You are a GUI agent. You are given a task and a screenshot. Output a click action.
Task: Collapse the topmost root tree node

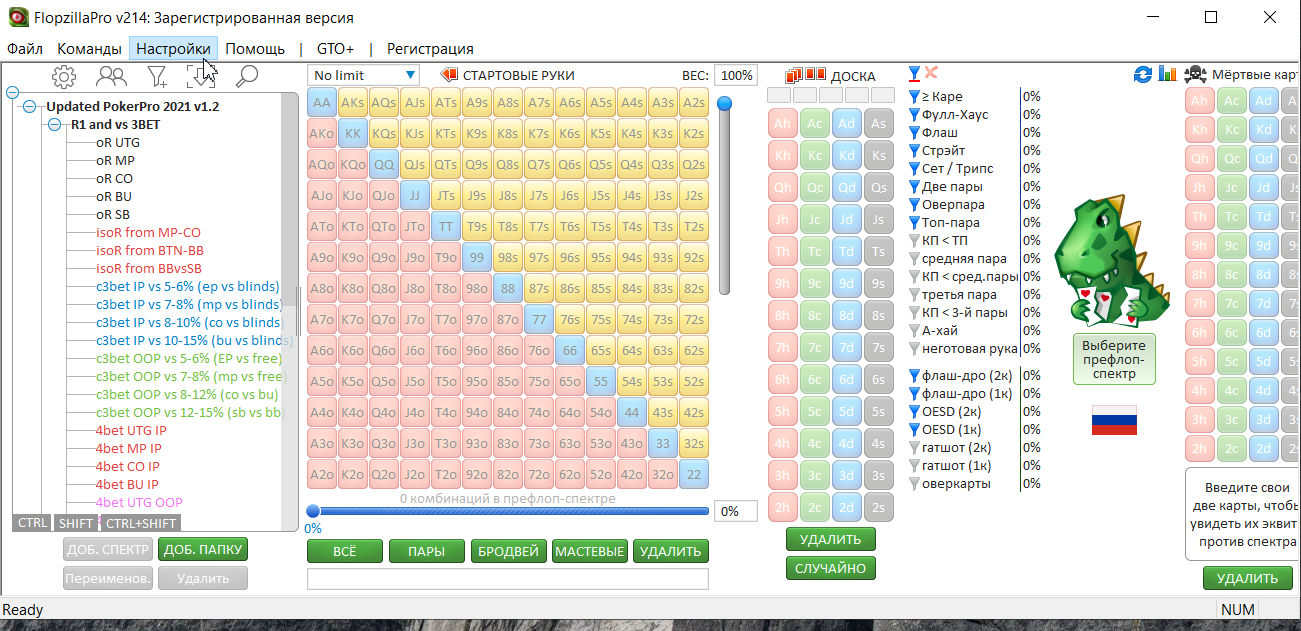coord(13,92)
